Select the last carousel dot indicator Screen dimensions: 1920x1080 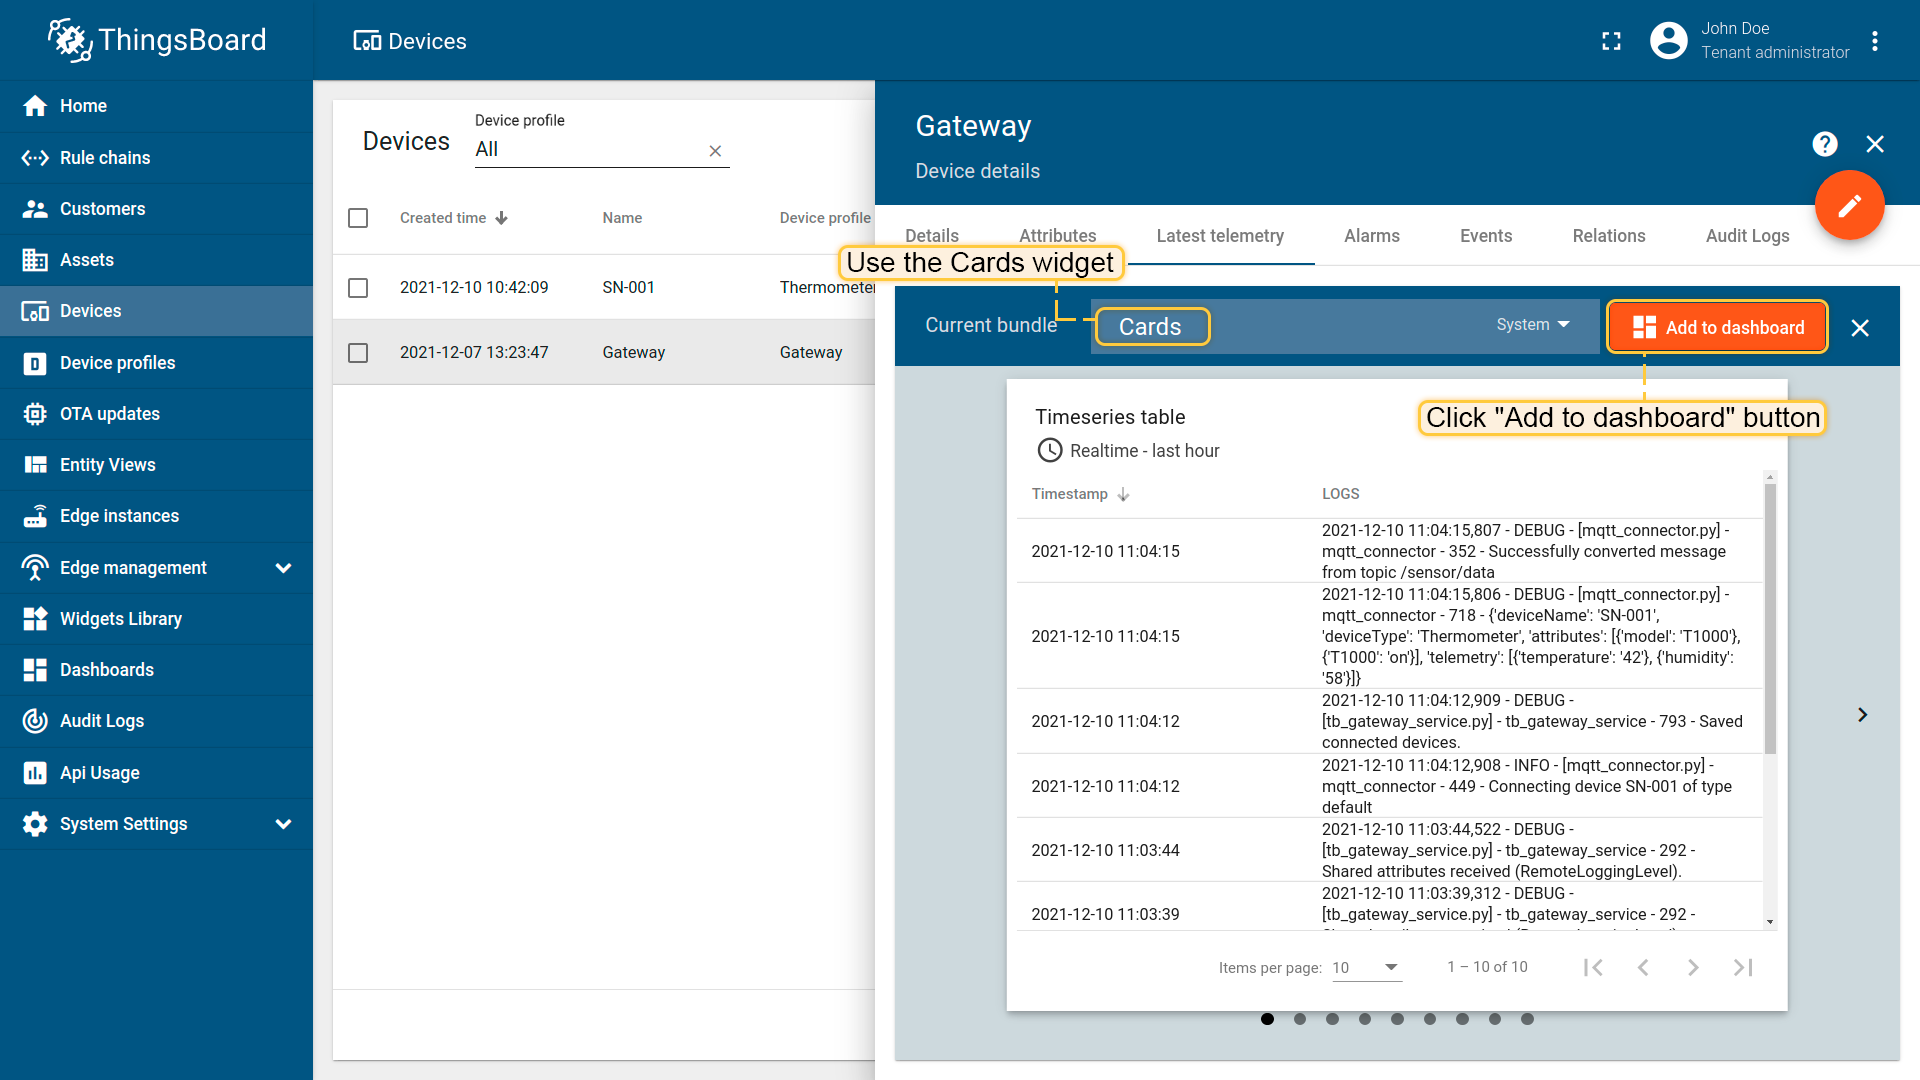[x=1527, y=1019]
